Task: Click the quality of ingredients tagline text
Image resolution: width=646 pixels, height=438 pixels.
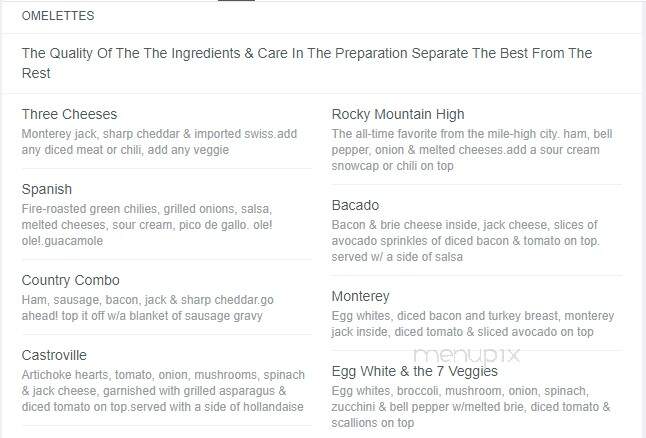Action: 307,63
